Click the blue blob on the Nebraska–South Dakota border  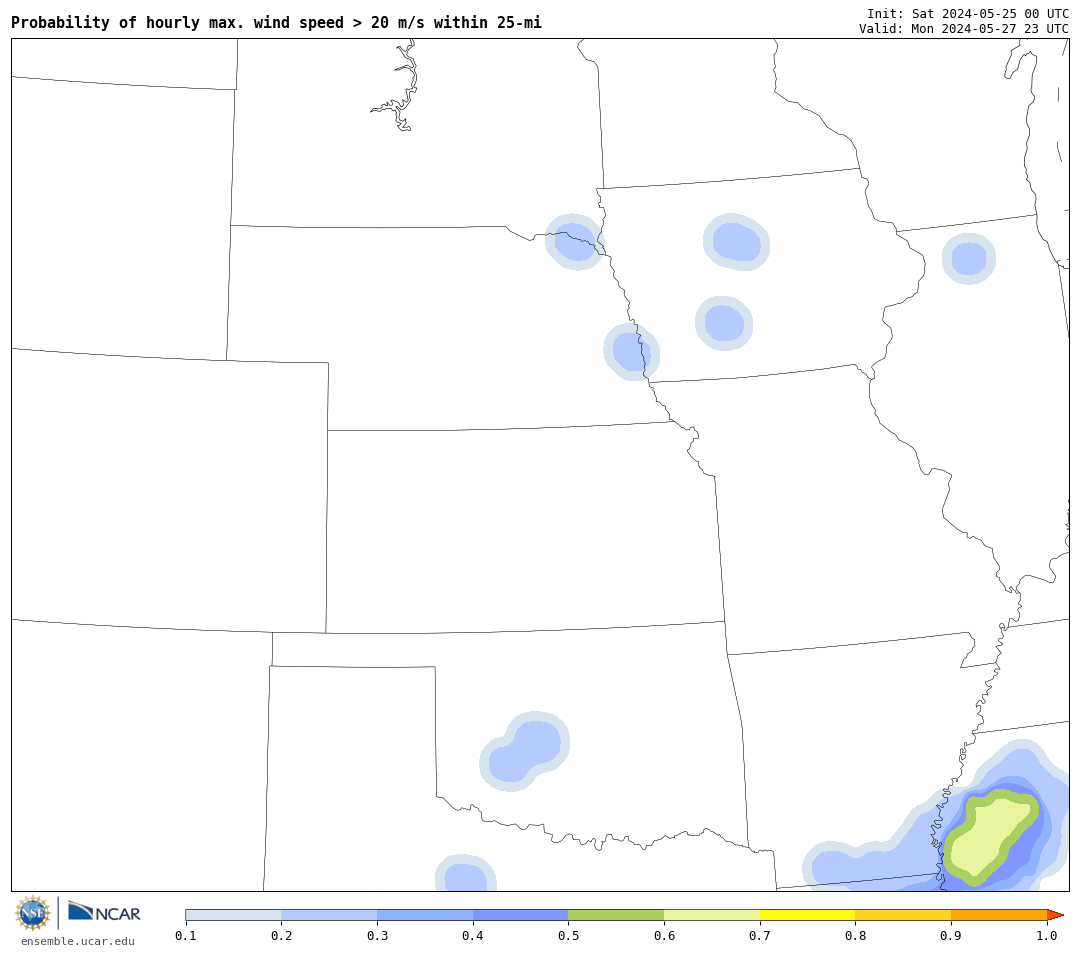pos(574,242)
